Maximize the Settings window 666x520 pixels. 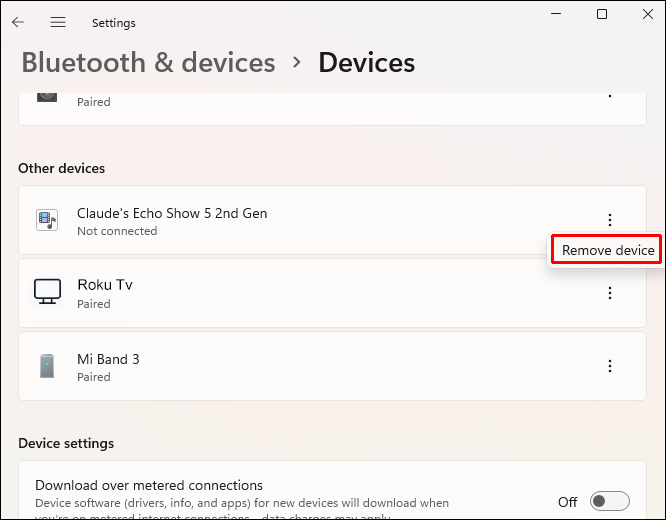(x=602, y=14)
